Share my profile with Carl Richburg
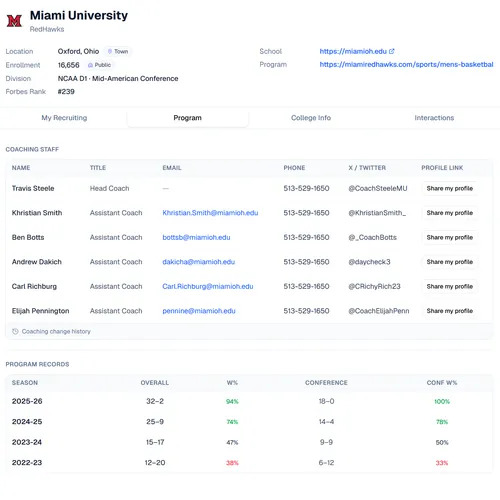The width and height of the screenshot is (500, 500). 450,286
